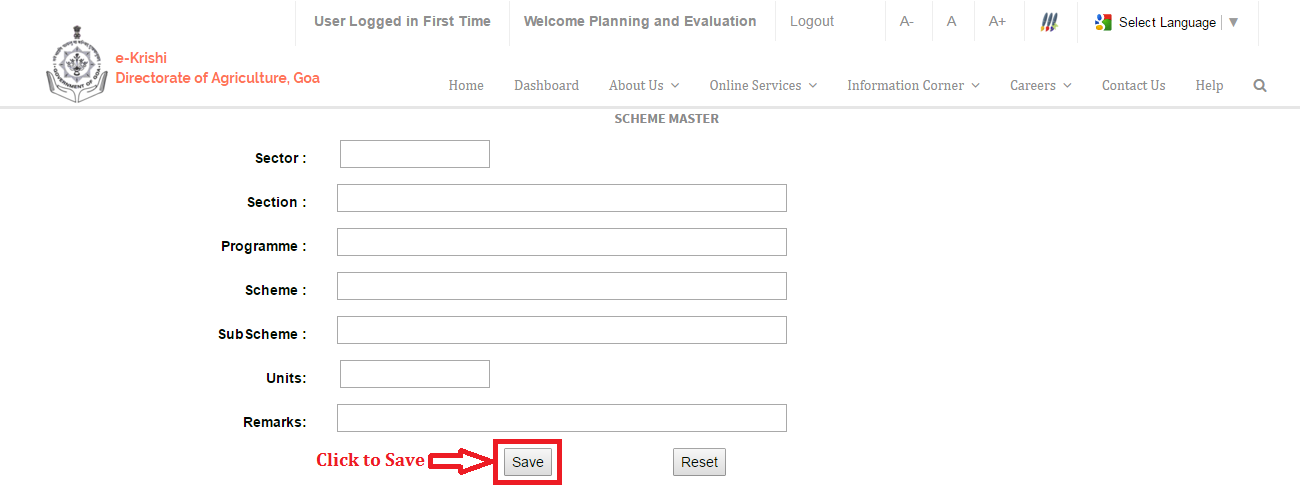Click the Reset button

tap(699, 462)
